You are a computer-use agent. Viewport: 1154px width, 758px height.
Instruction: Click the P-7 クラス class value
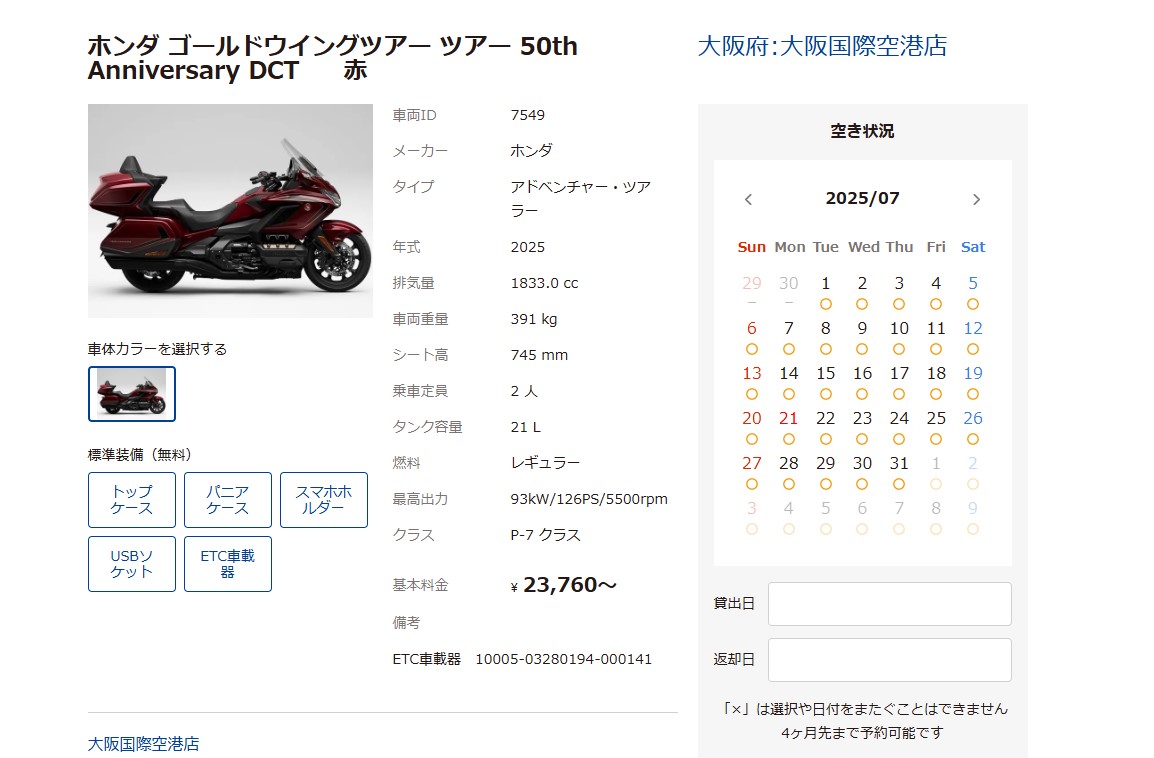[545, 535]
